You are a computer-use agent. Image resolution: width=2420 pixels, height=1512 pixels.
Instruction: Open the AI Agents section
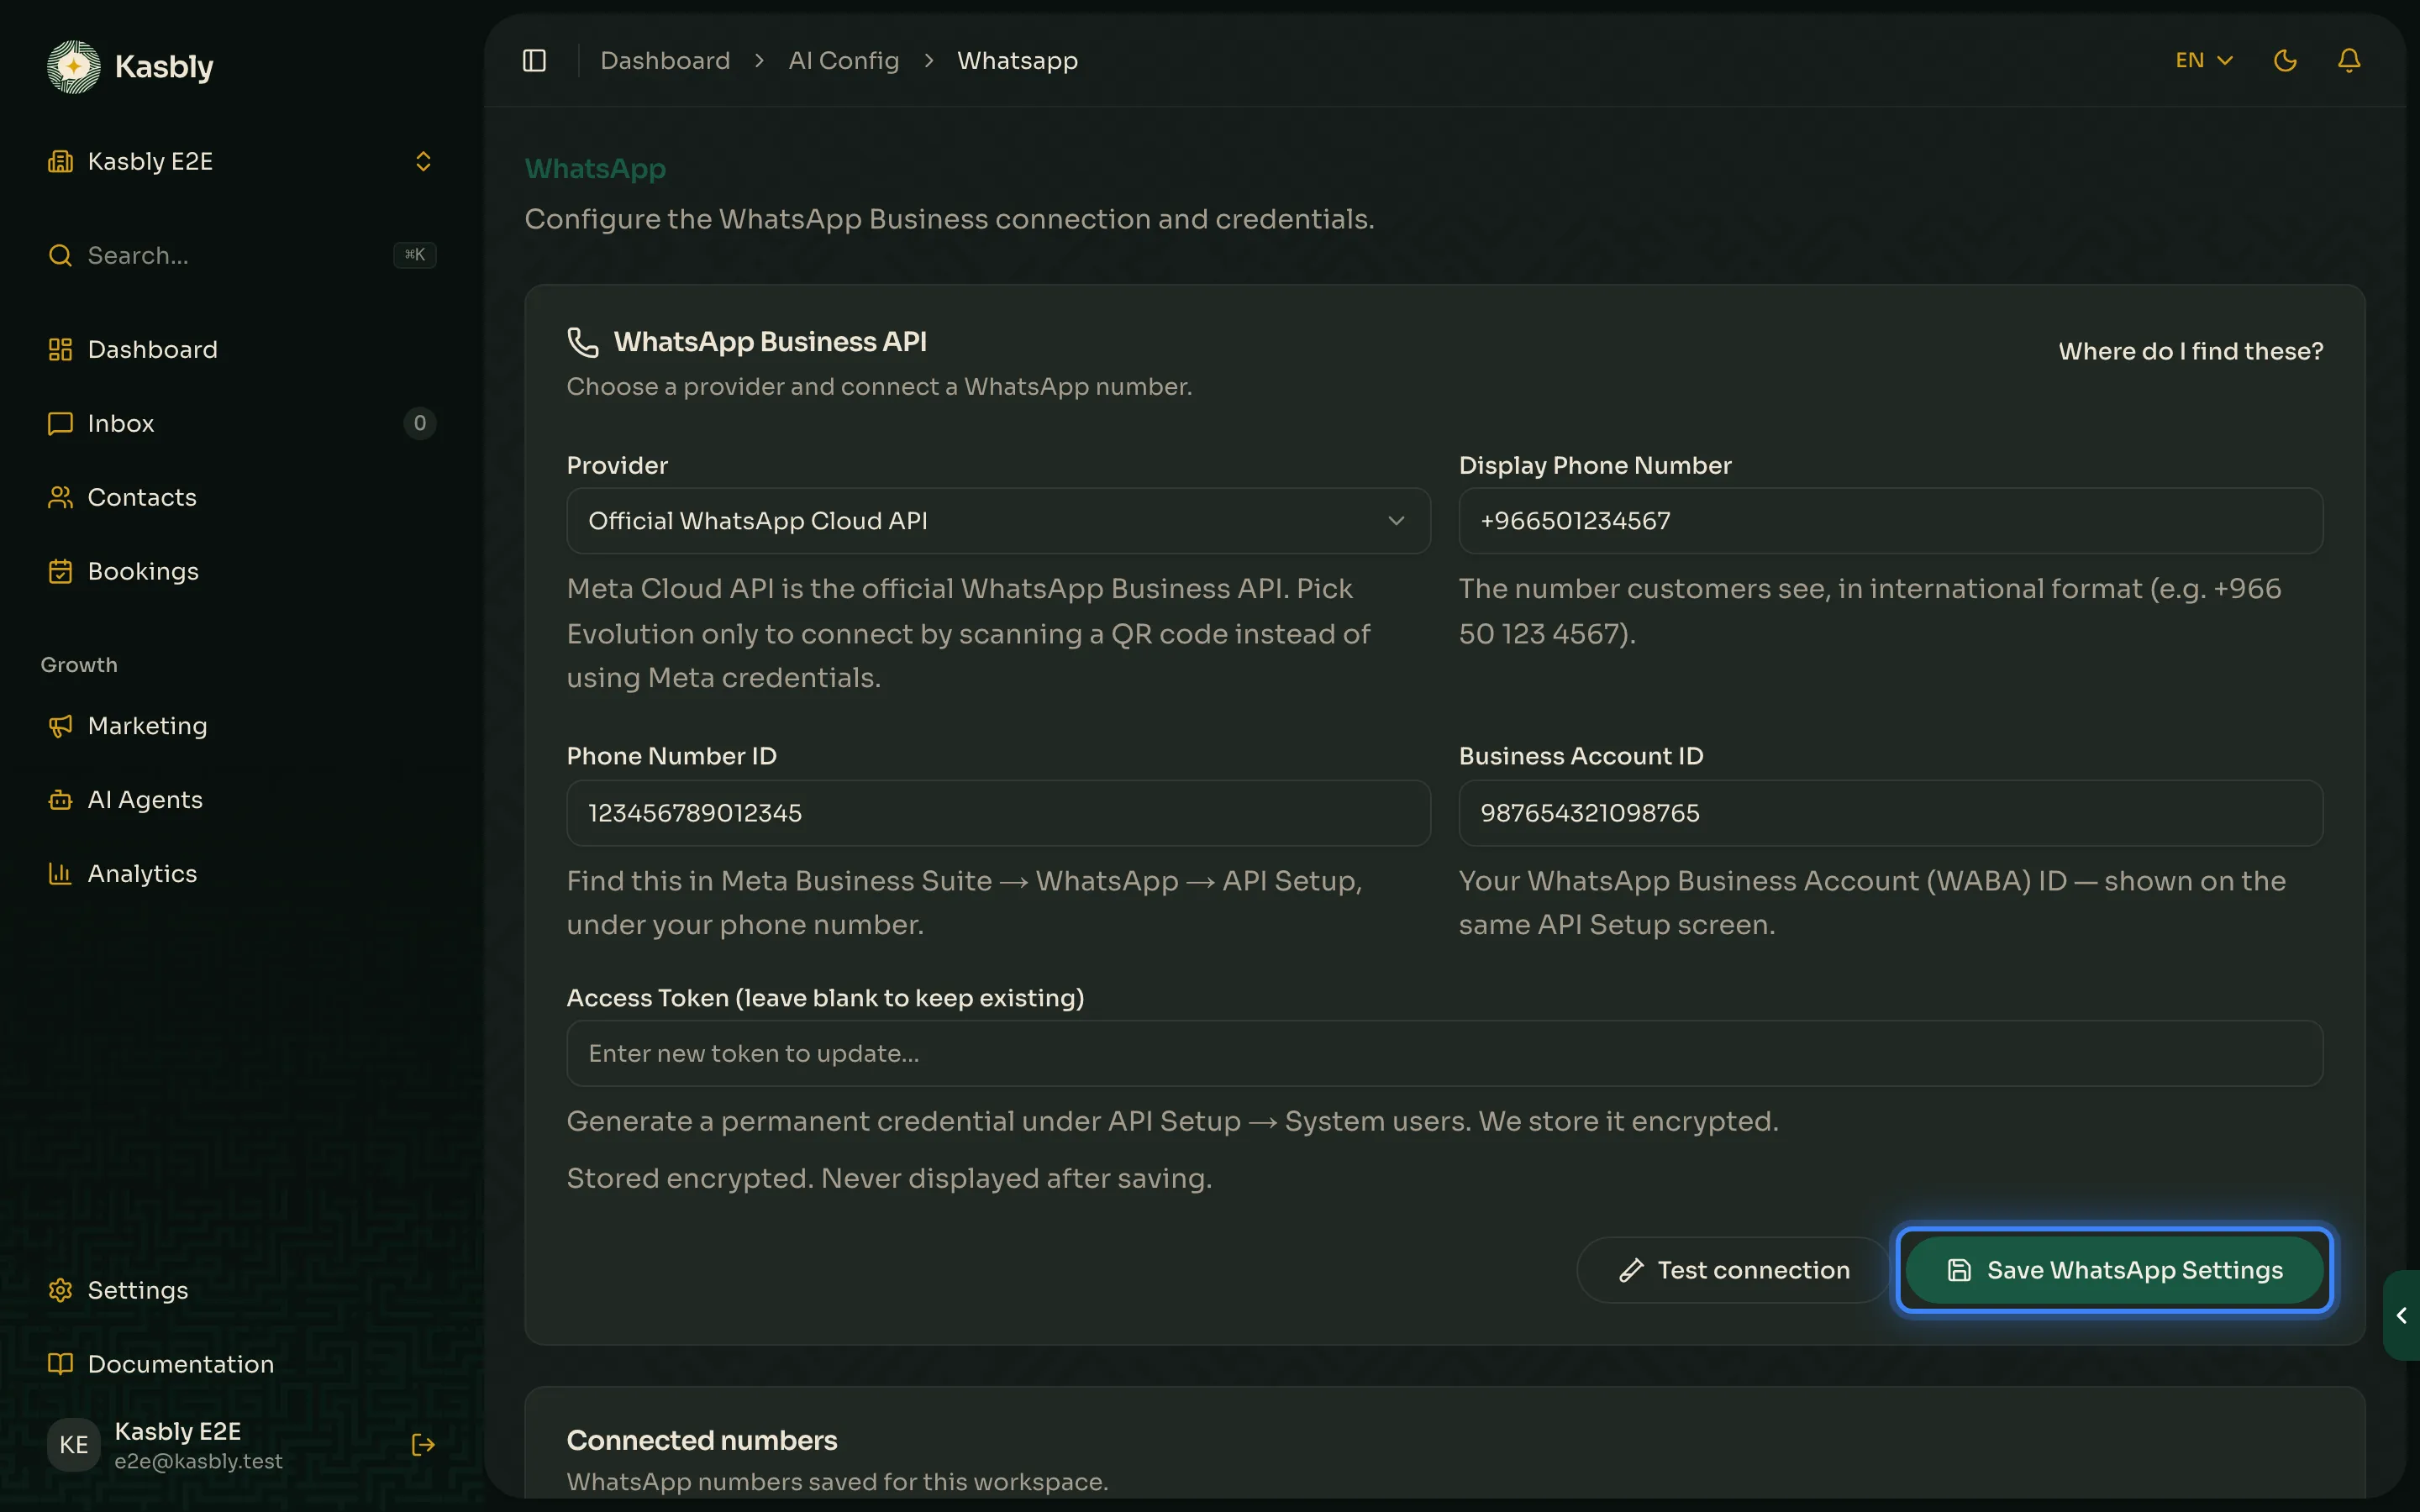[240, 800]
